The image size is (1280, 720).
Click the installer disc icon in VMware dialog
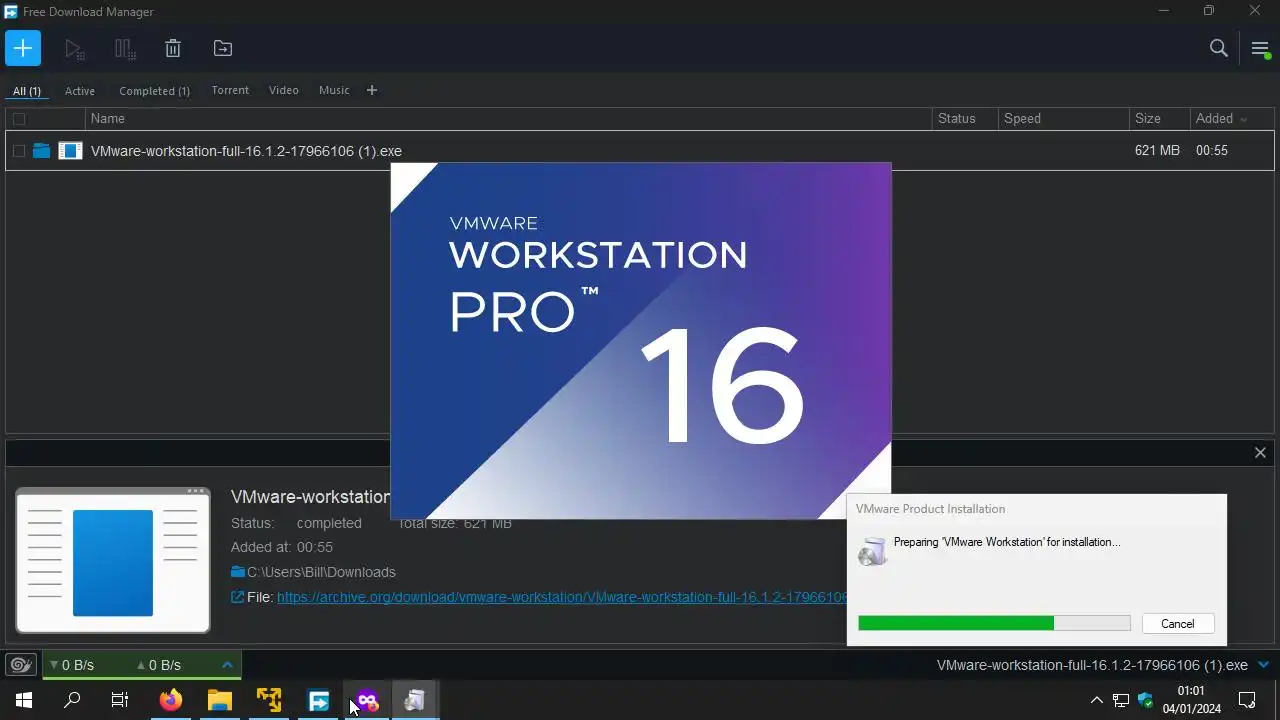[x=873, y=550]
